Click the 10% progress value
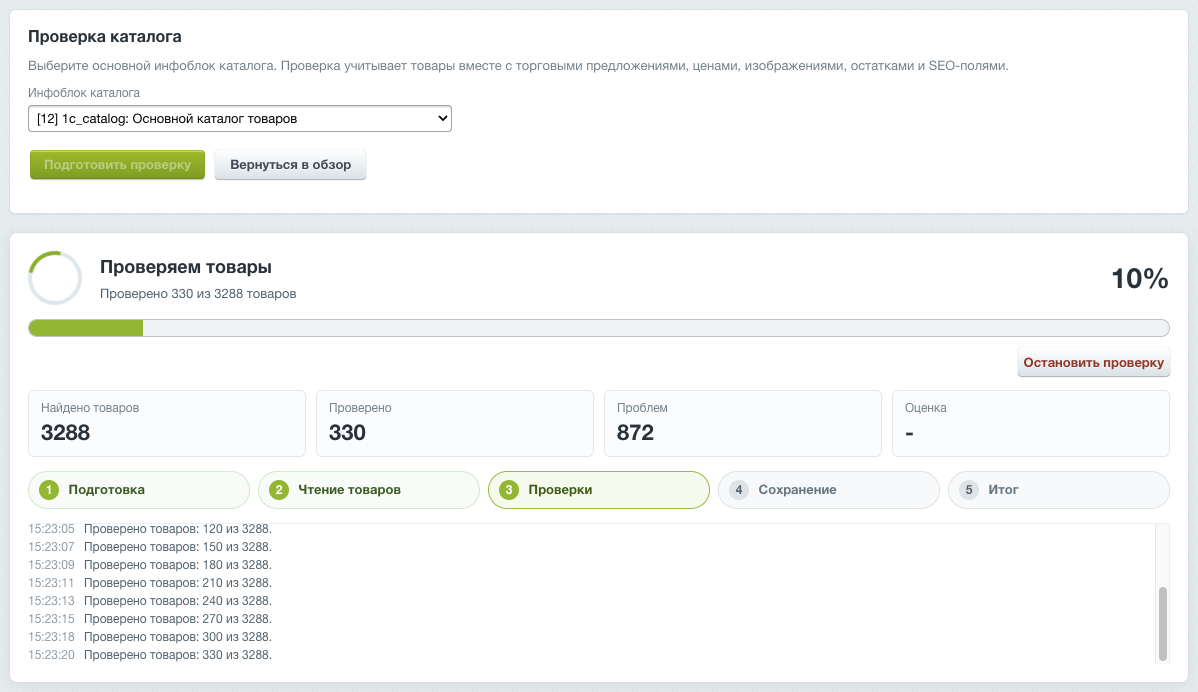The height and width of the screenshot is (692, 1198). pos(1139,279)
